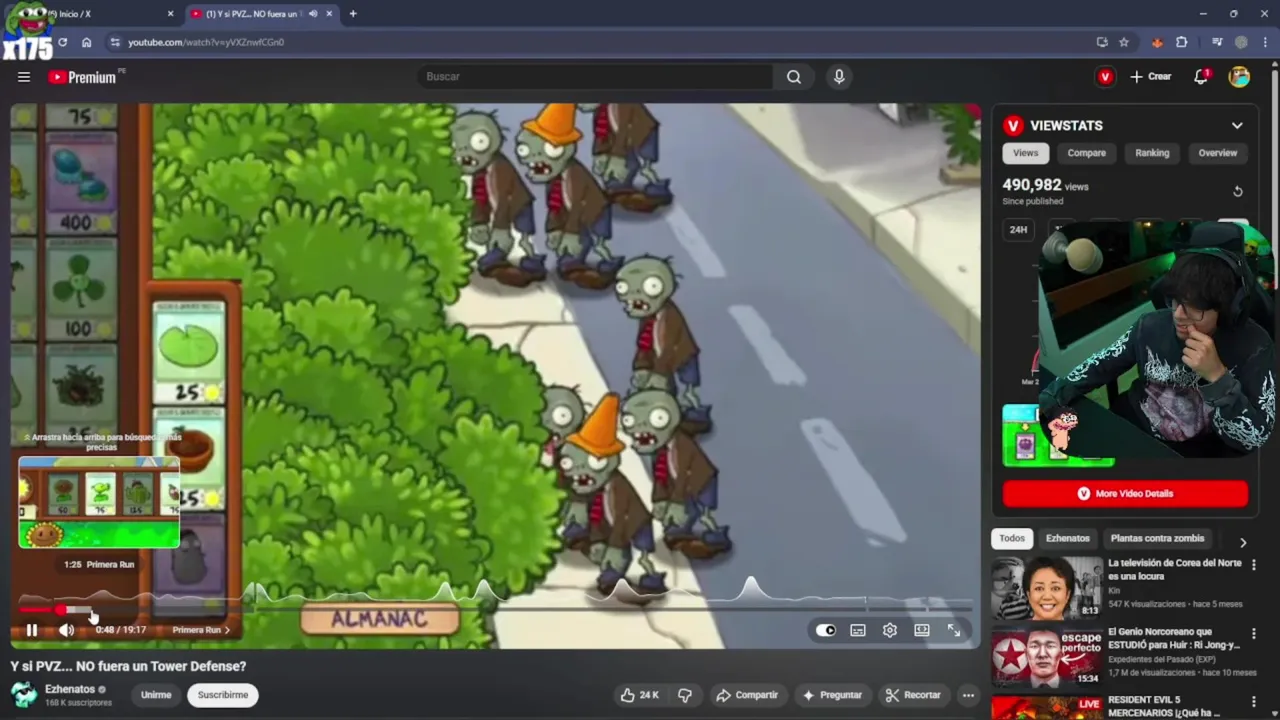Click the Suscribirme button
Viewport: 1280px width, 720px height.
pos(223,695)
